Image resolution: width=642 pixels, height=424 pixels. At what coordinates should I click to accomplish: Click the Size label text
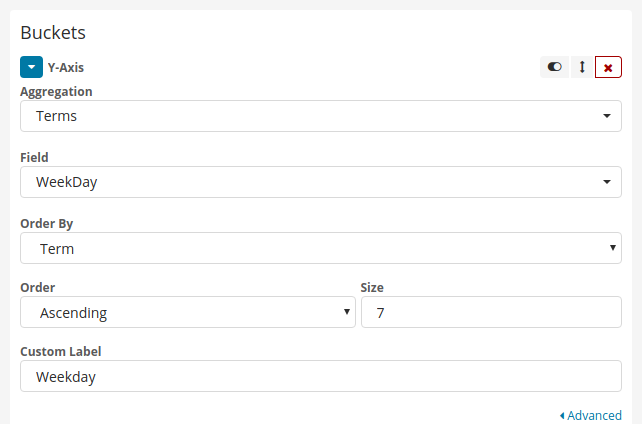372,287
